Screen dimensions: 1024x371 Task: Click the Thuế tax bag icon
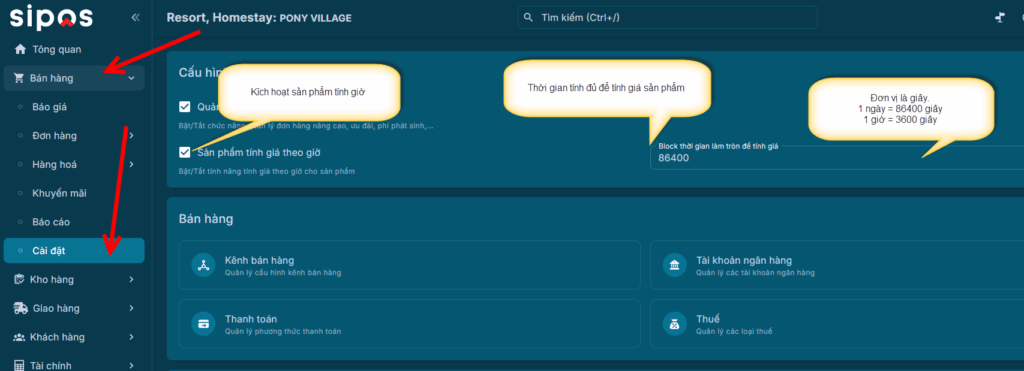pos(675,324)
